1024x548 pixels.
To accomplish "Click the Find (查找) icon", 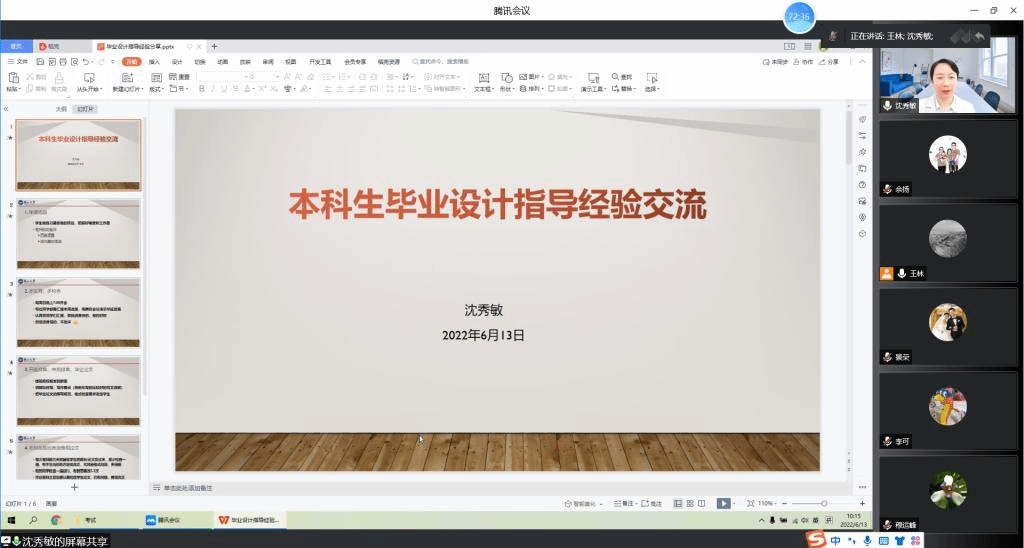I will pos(621,77).
